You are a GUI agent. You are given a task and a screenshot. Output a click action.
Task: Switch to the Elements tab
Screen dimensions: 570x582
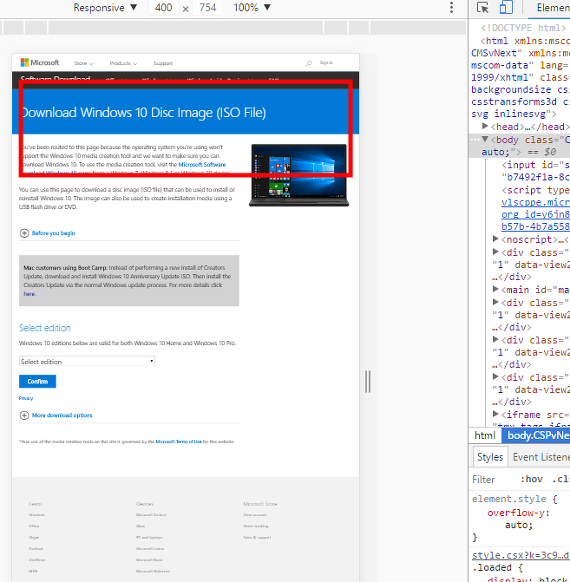(x=553, y=7)
